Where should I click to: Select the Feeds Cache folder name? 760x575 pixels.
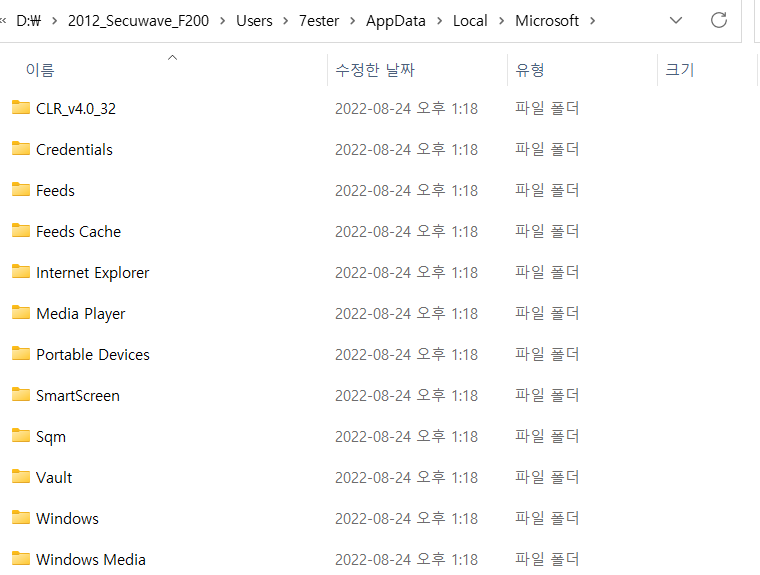(79, 231)
